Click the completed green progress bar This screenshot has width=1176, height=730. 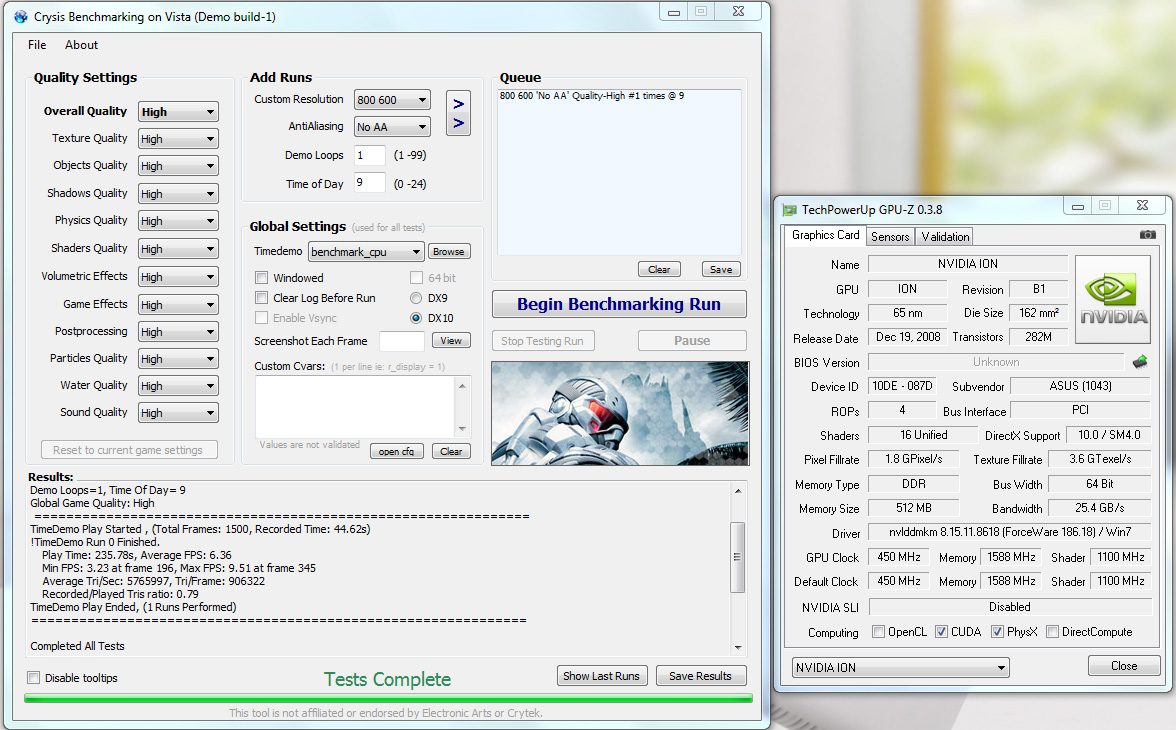pos(388,698)
